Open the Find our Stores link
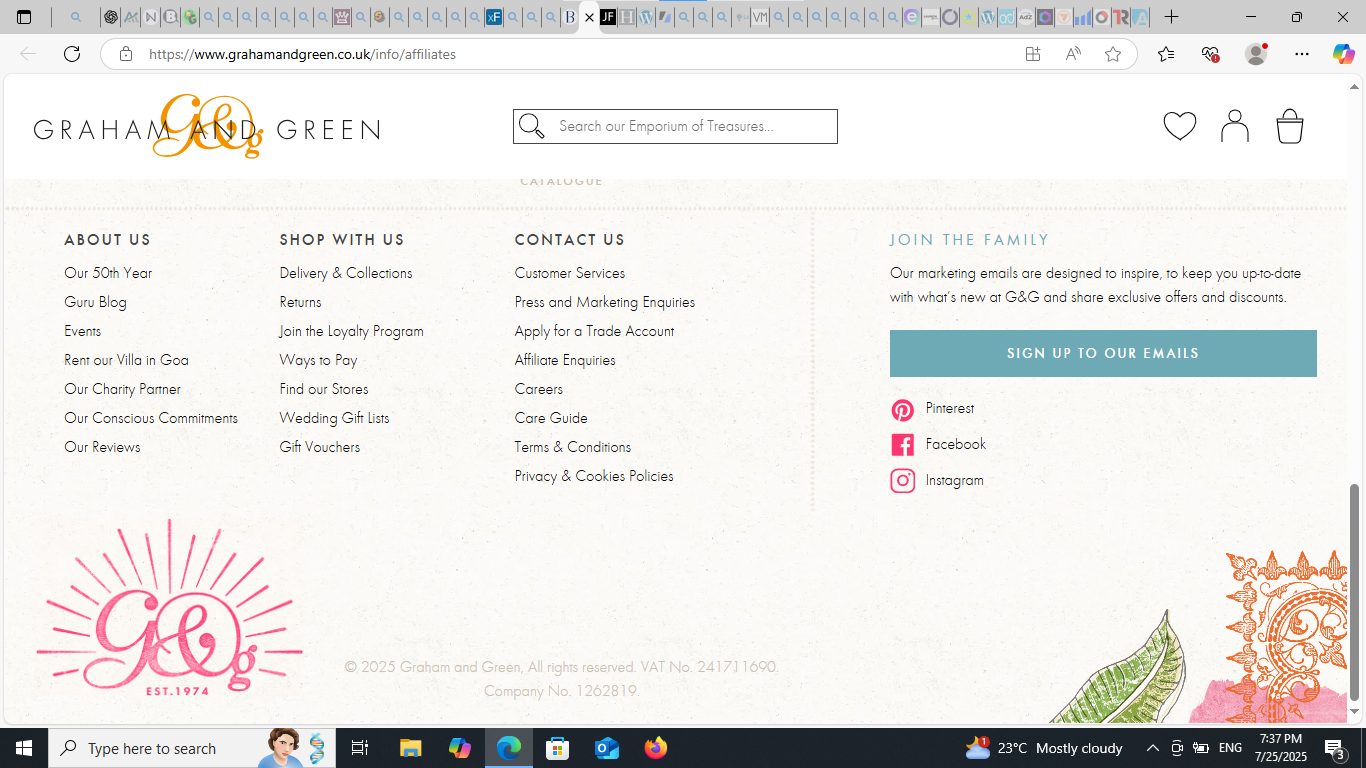 pos(324,389)
